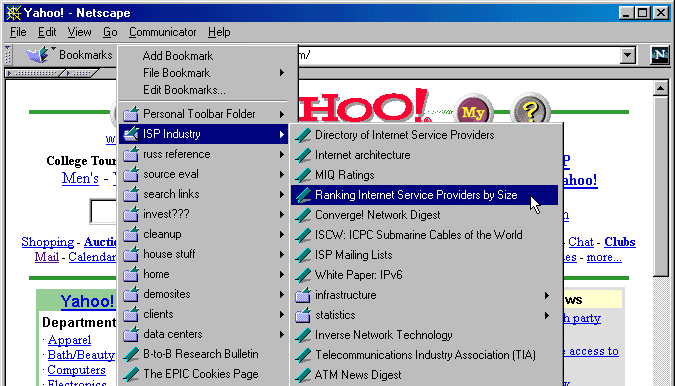Follow the more... link
Image resolution: width=675 pixels, height=386 pixels.
coord(604,257)
